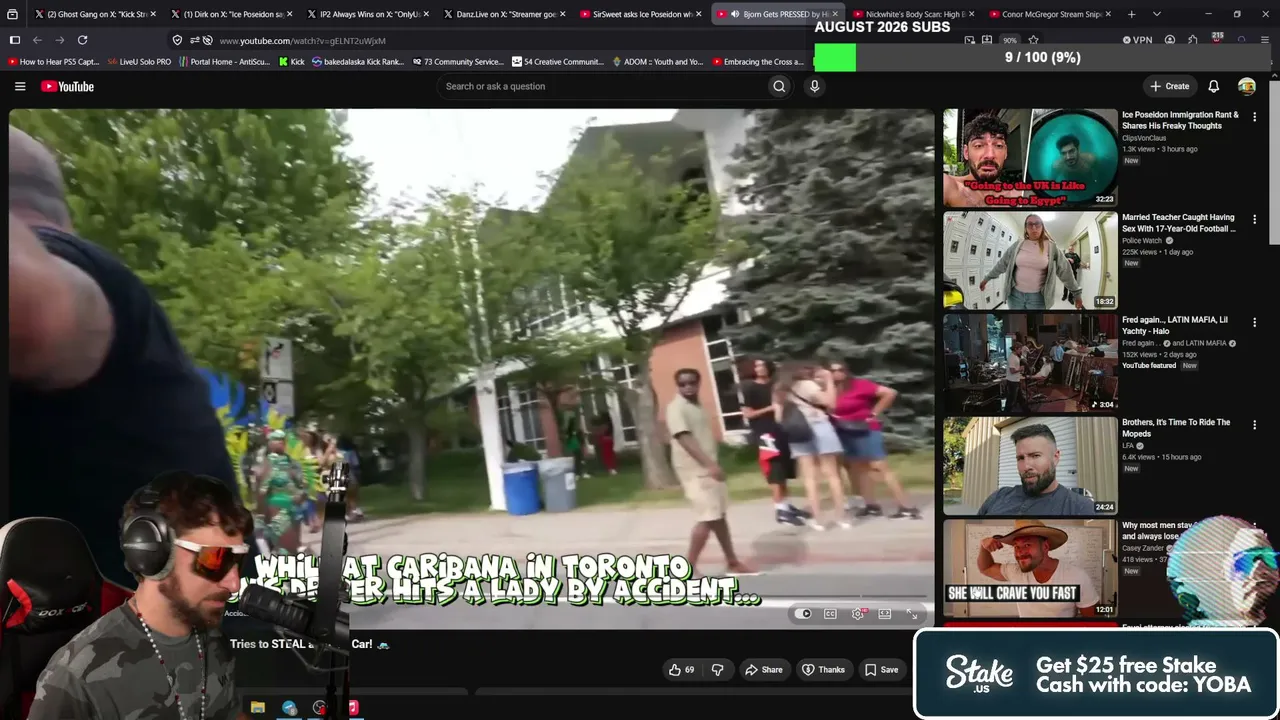1280x720 pixels.
Task: Open the Married Teacher Caught video thumbnail
Action: click(x=1030, y=260)
